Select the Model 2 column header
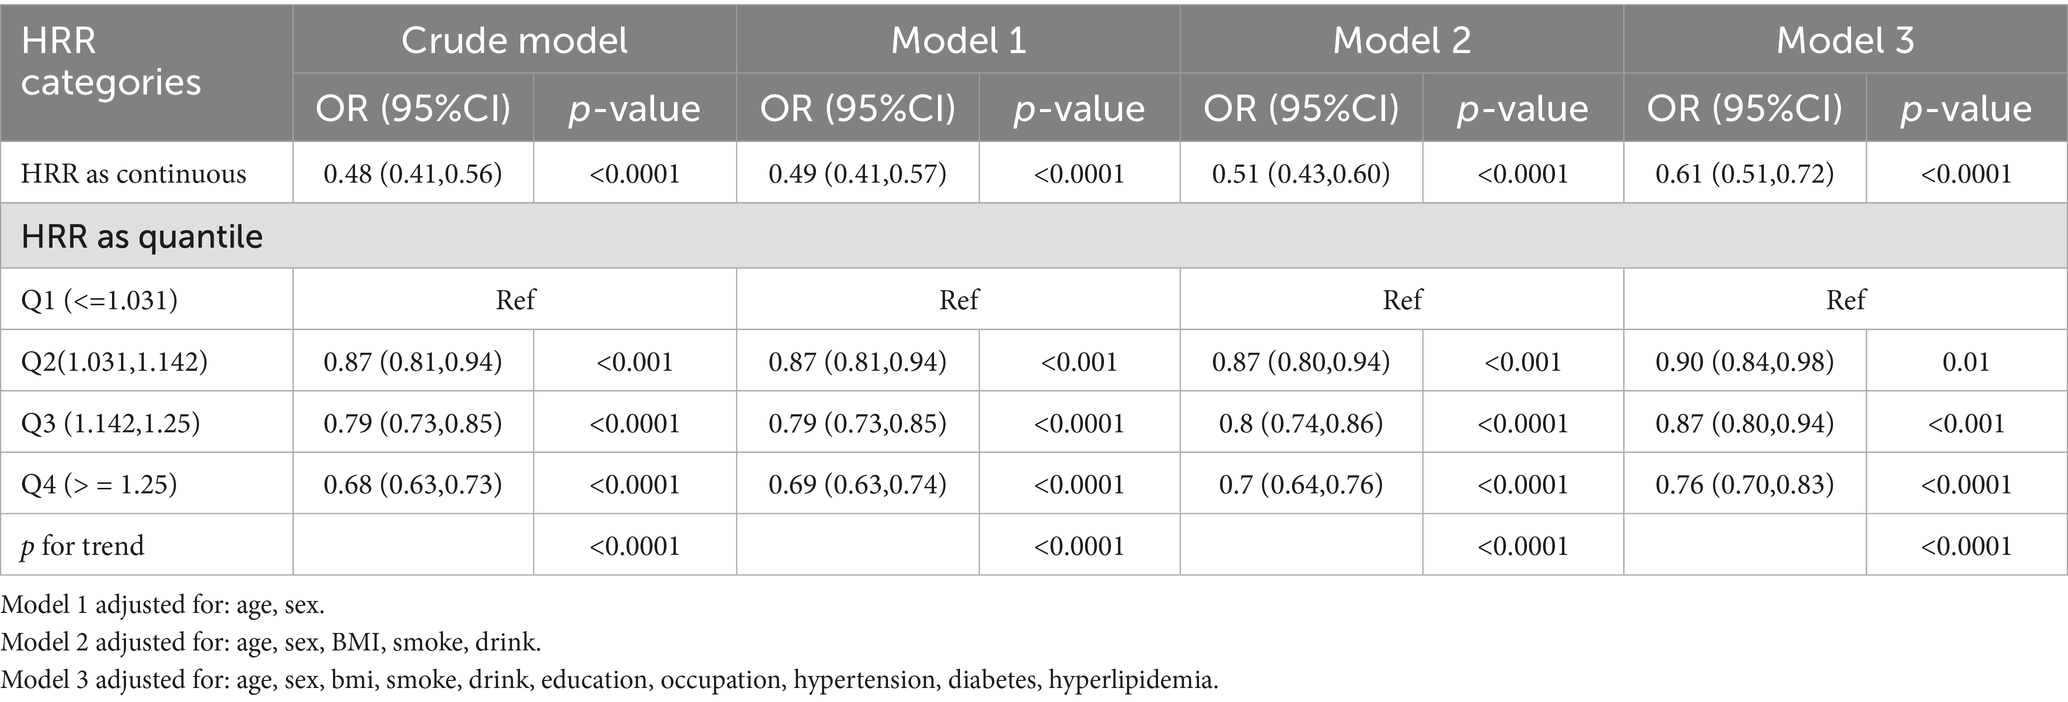Screen dimensions: 2068x702 [x=1401, y=40]
